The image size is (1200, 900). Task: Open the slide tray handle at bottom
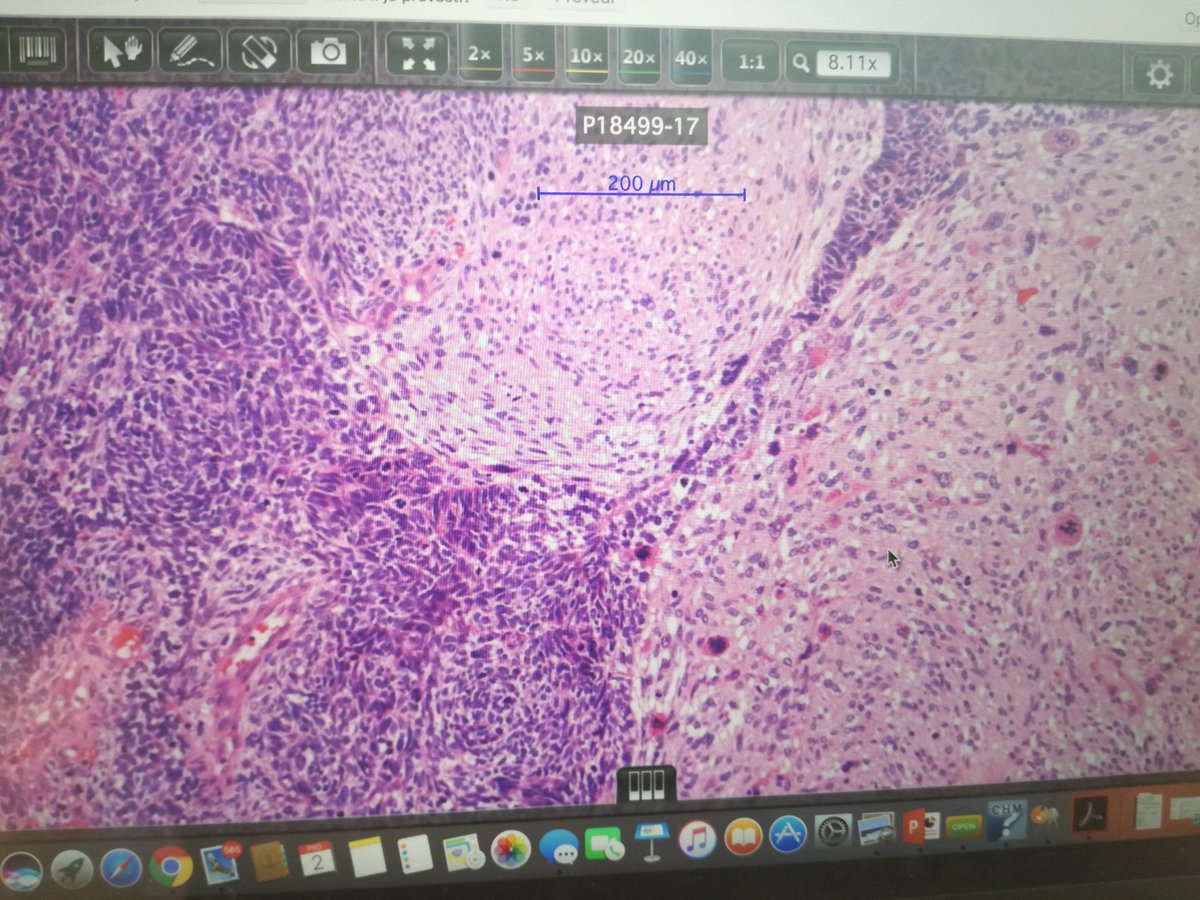(646, 784)
